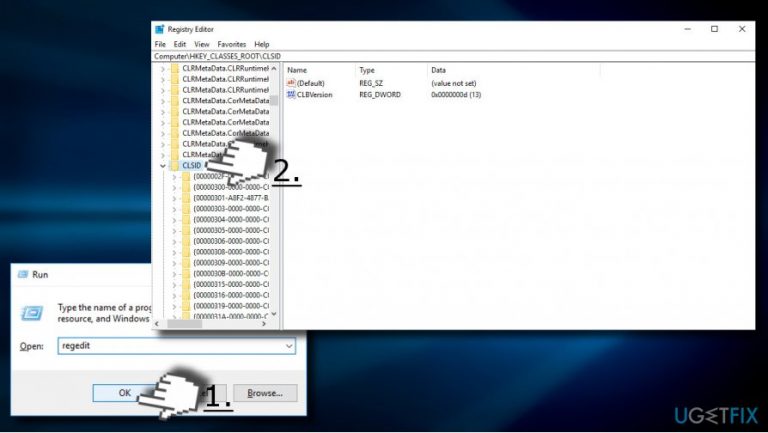Viewport: 768px width, 433px height.
Task: Expand the {0000030B-0000-0000 key
Action: (174, 273)
